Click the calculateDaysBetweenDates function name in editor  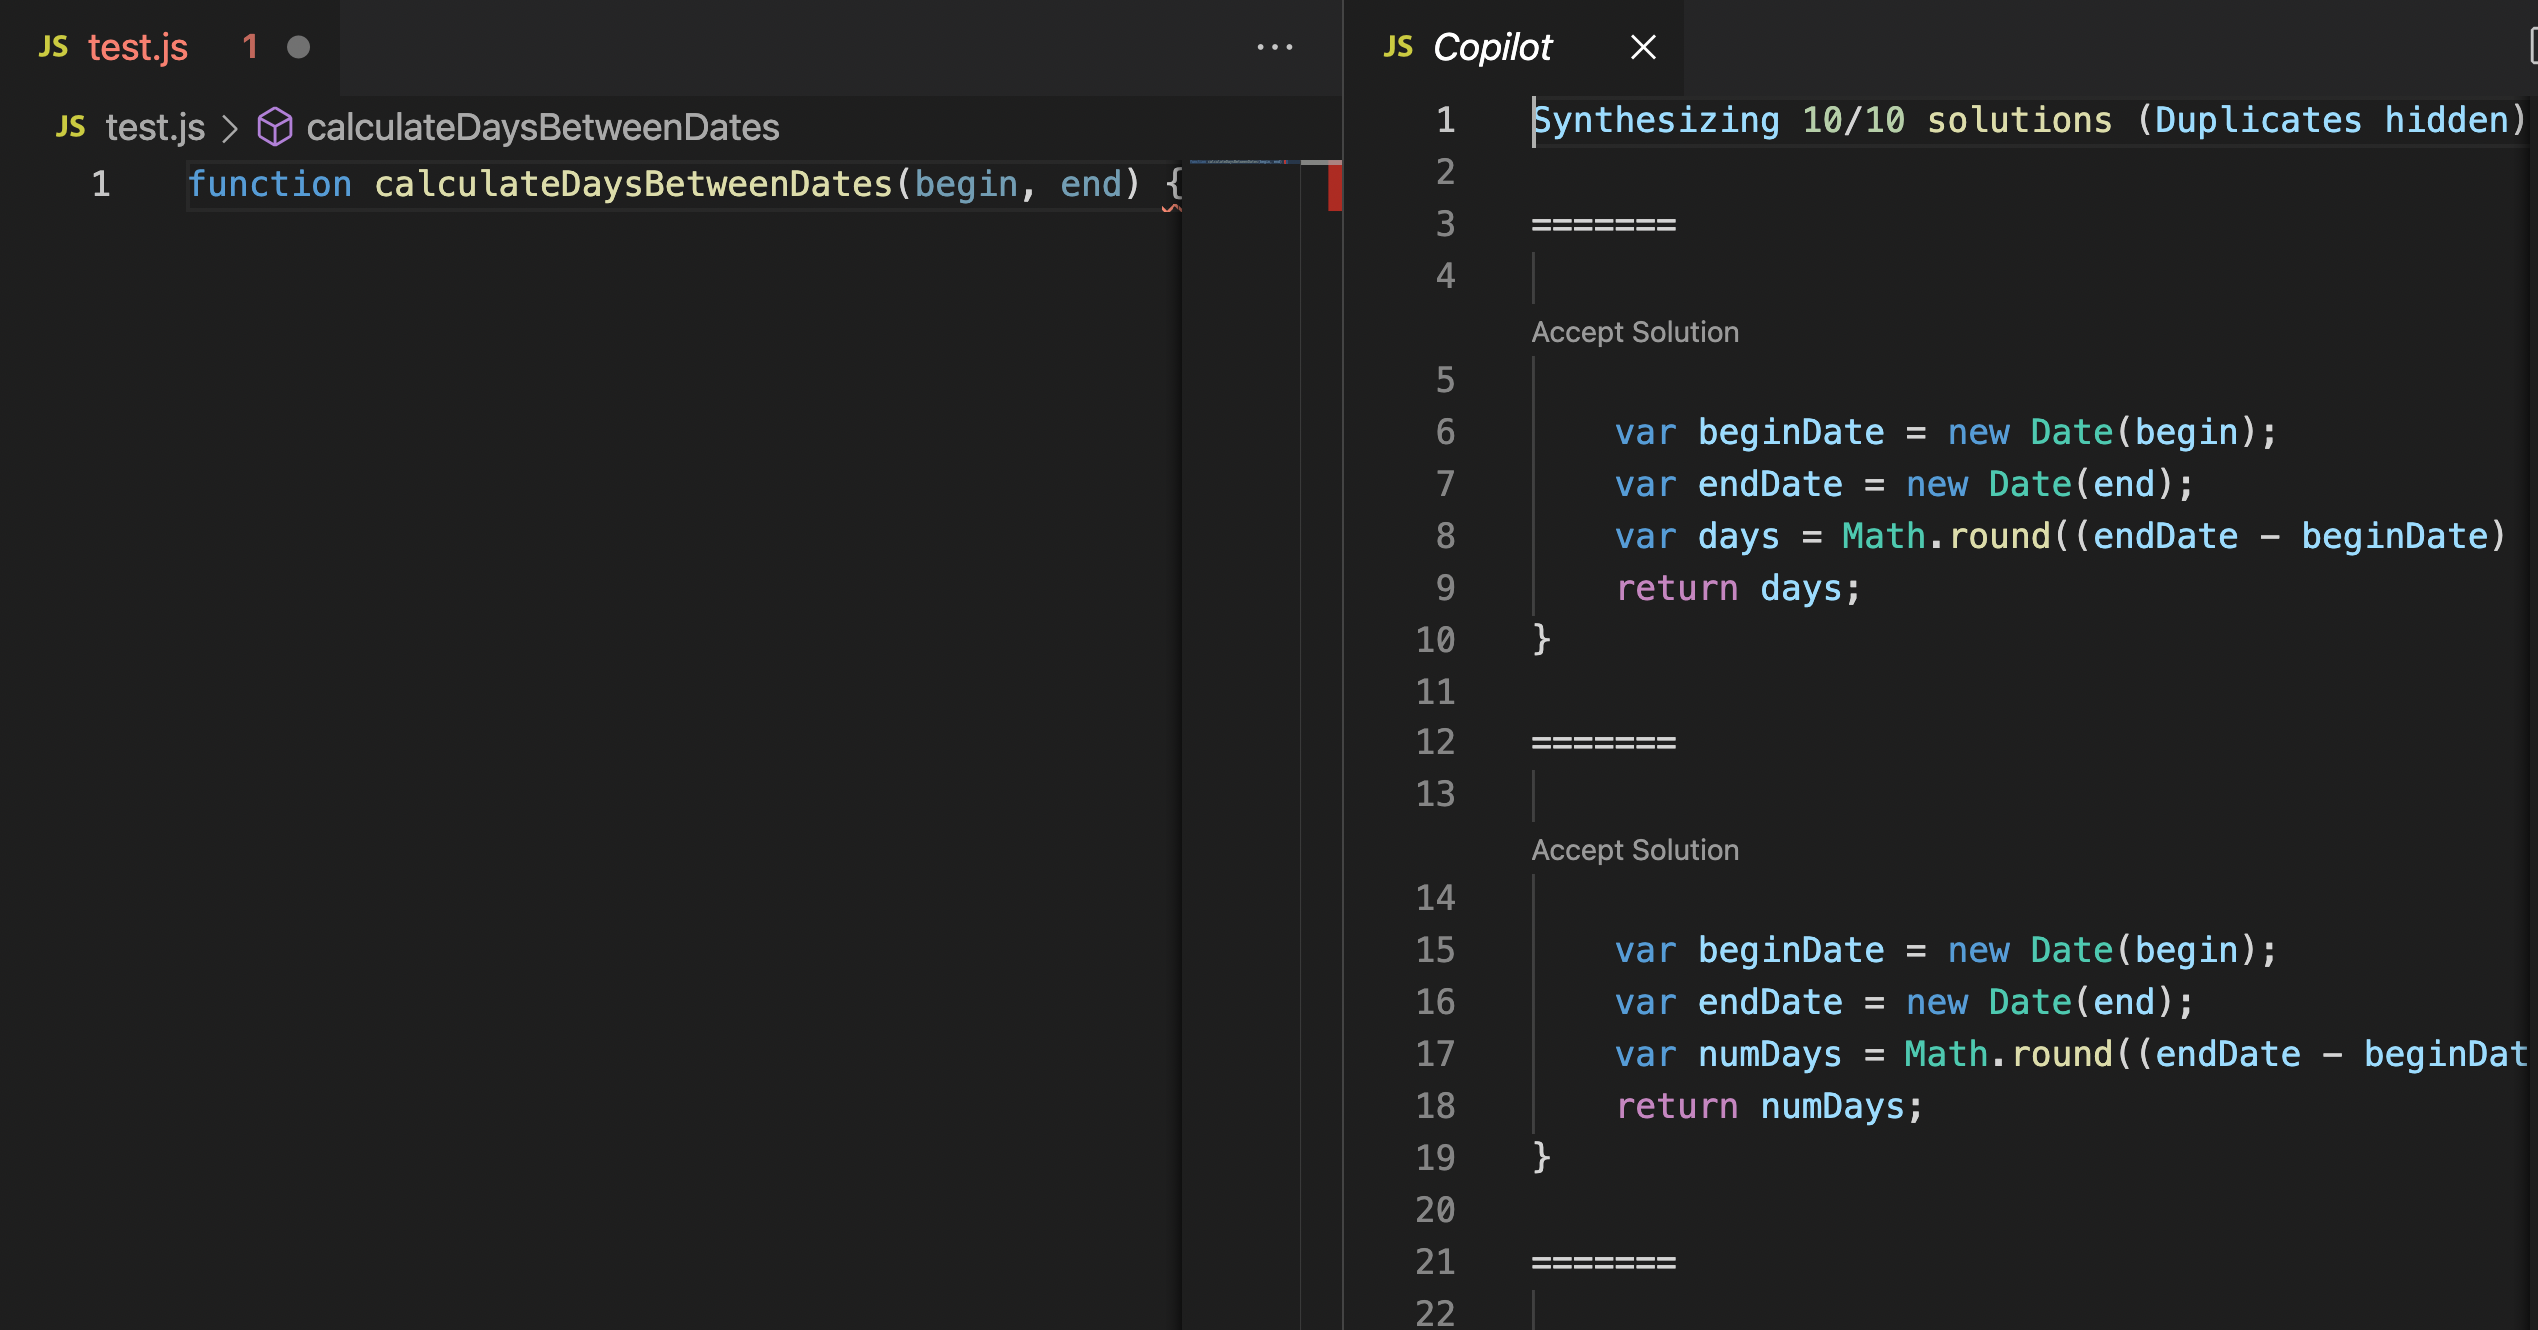point(633,184)
